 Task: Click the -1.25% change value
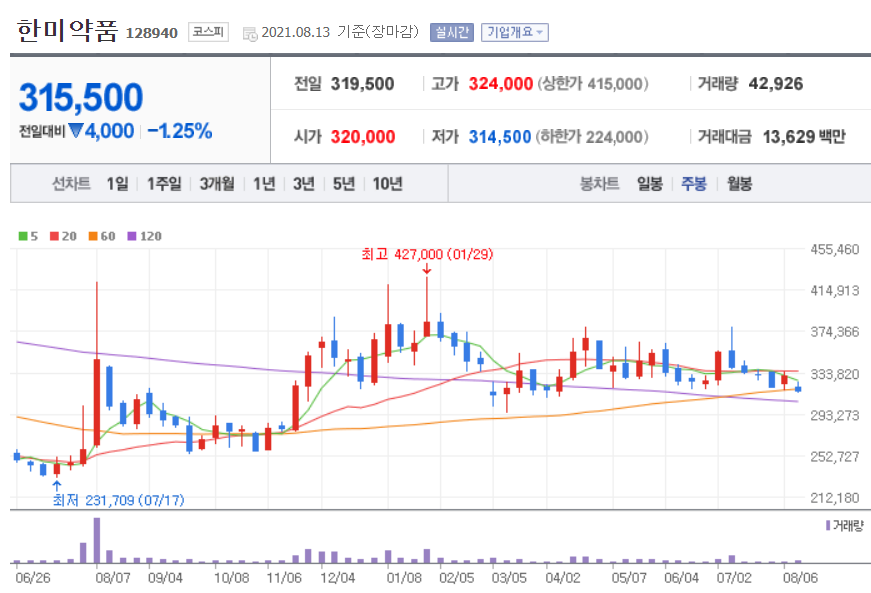180,131
